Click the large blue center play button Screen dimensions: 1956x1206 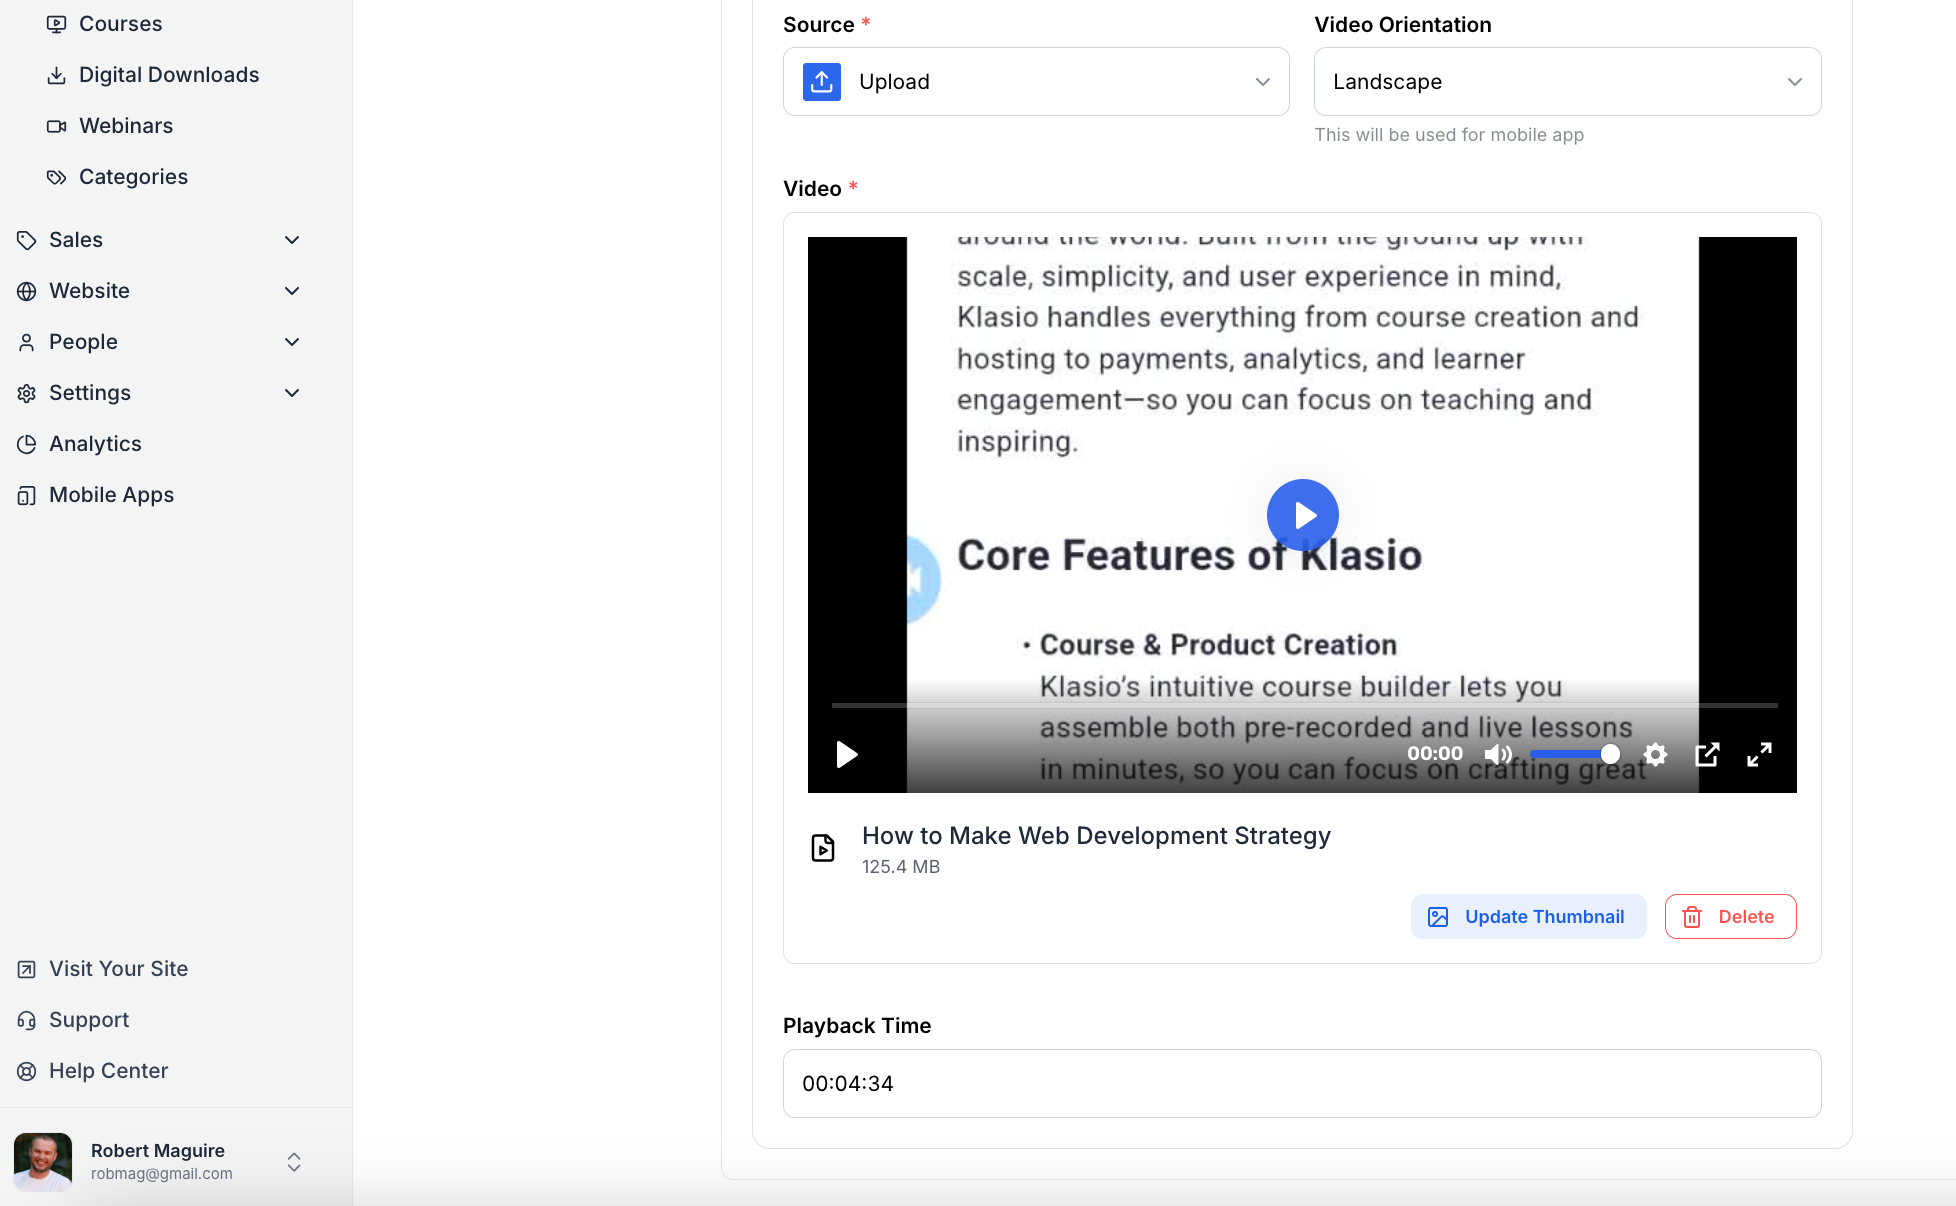tap(1302, 515)
